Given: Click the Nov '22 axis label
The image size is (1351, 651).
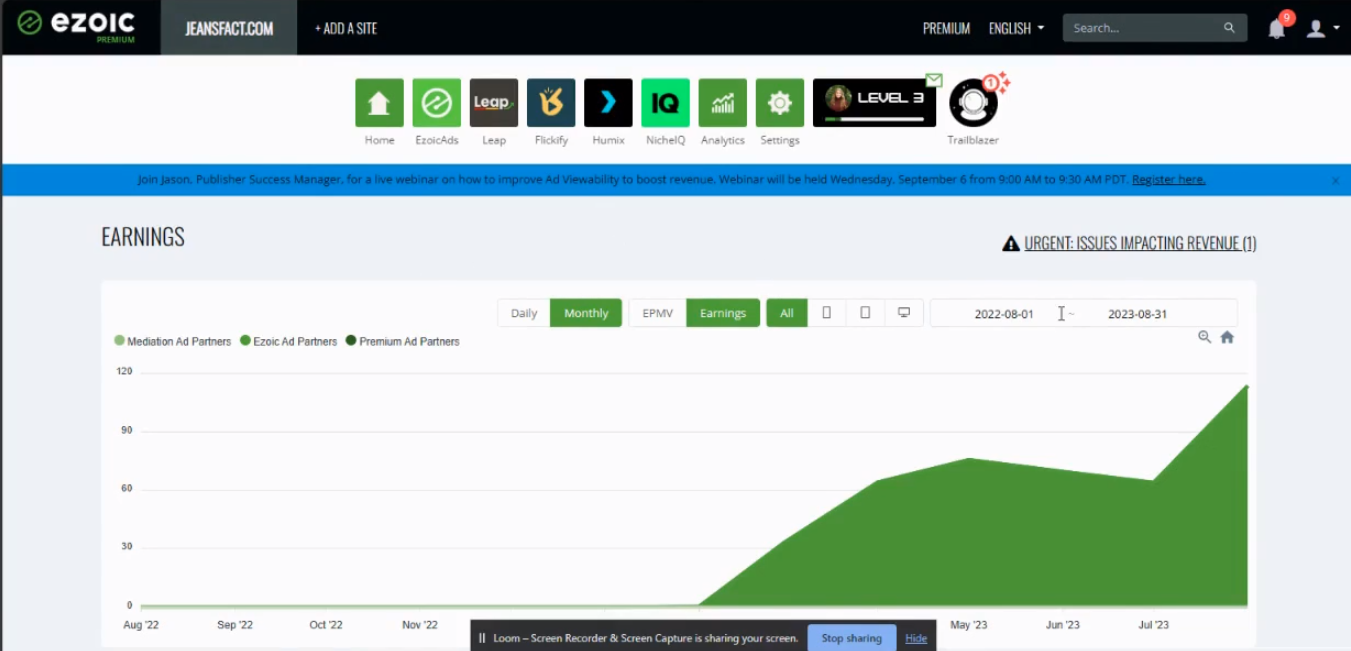Looking at the screenshot, I should 419,625.
